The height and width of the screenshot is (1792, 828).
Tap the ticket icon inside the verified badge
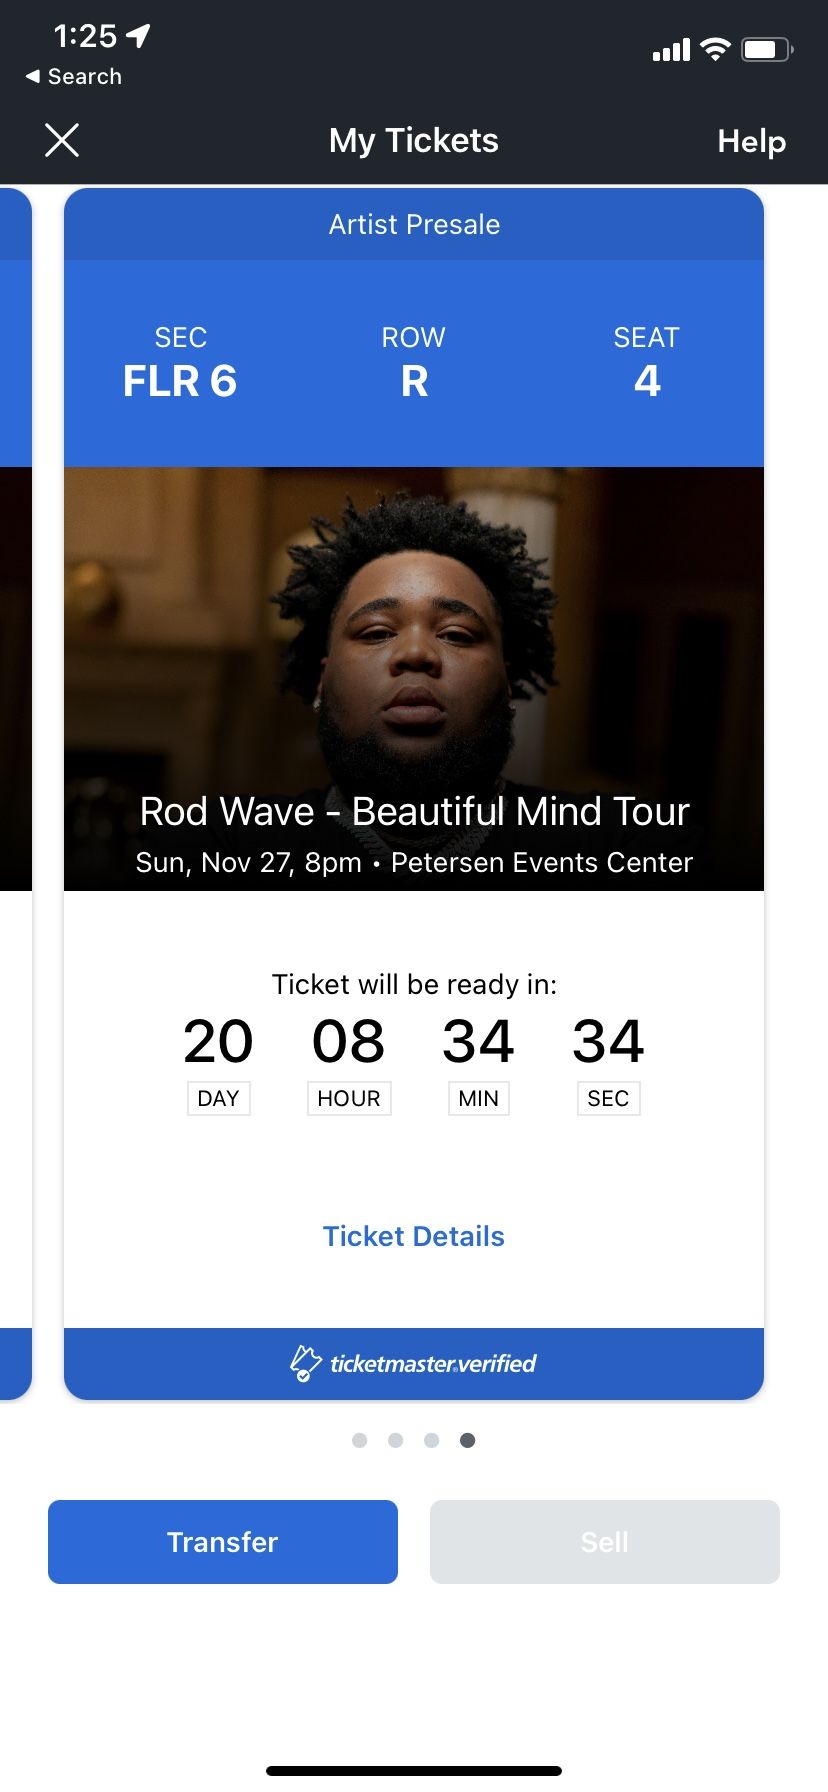tap(305, 1362)
